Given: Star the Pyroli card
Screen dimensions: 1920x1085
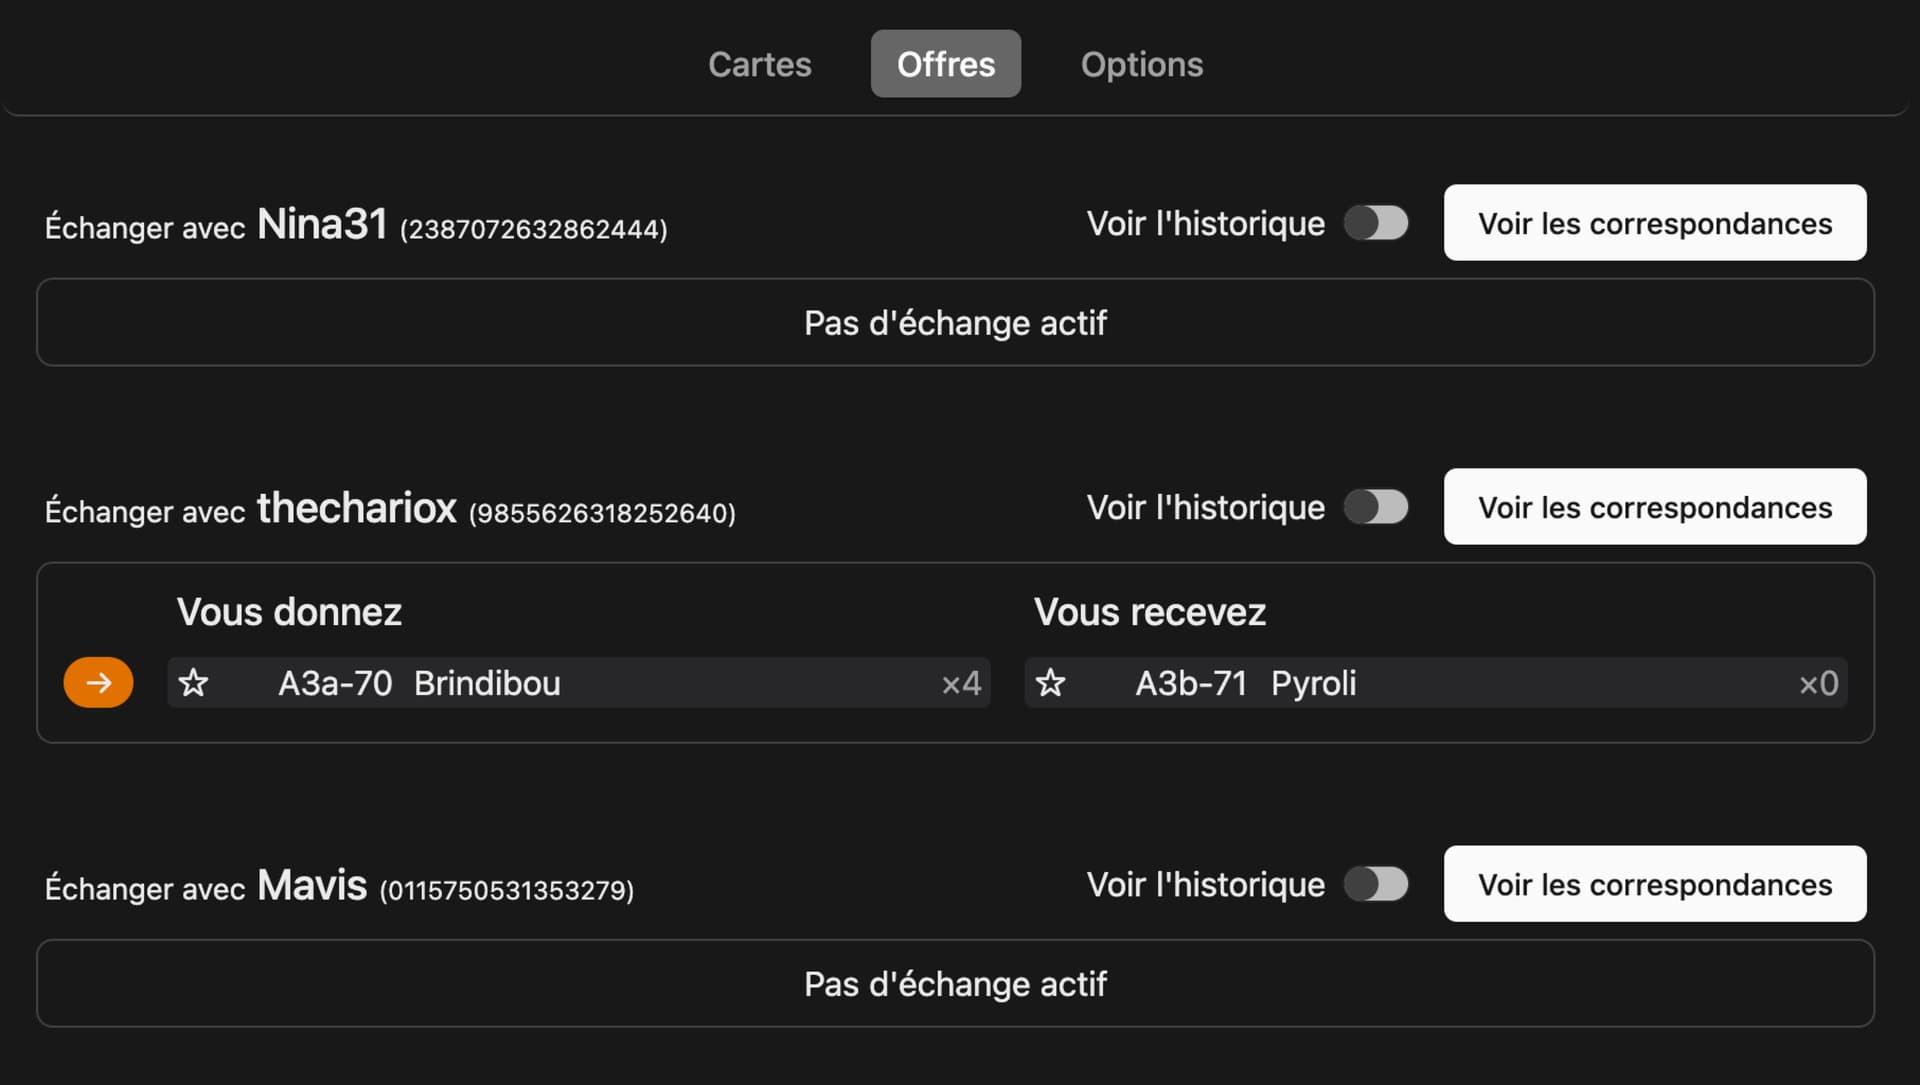Looking at the screenshot, I should 1050,683.
